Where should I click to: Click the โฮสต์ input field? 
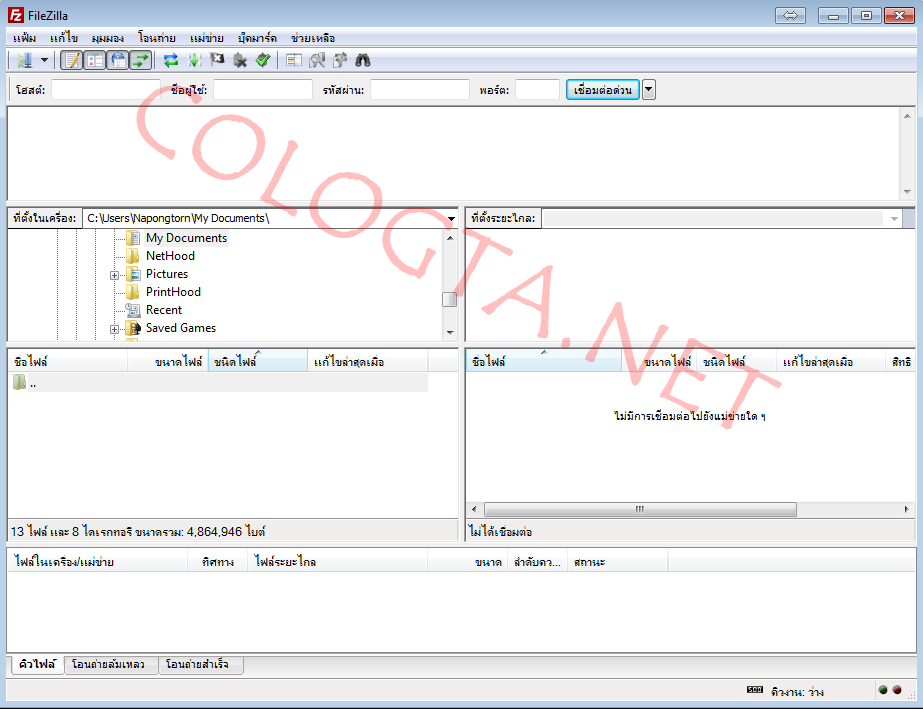[x=105, y=90]
